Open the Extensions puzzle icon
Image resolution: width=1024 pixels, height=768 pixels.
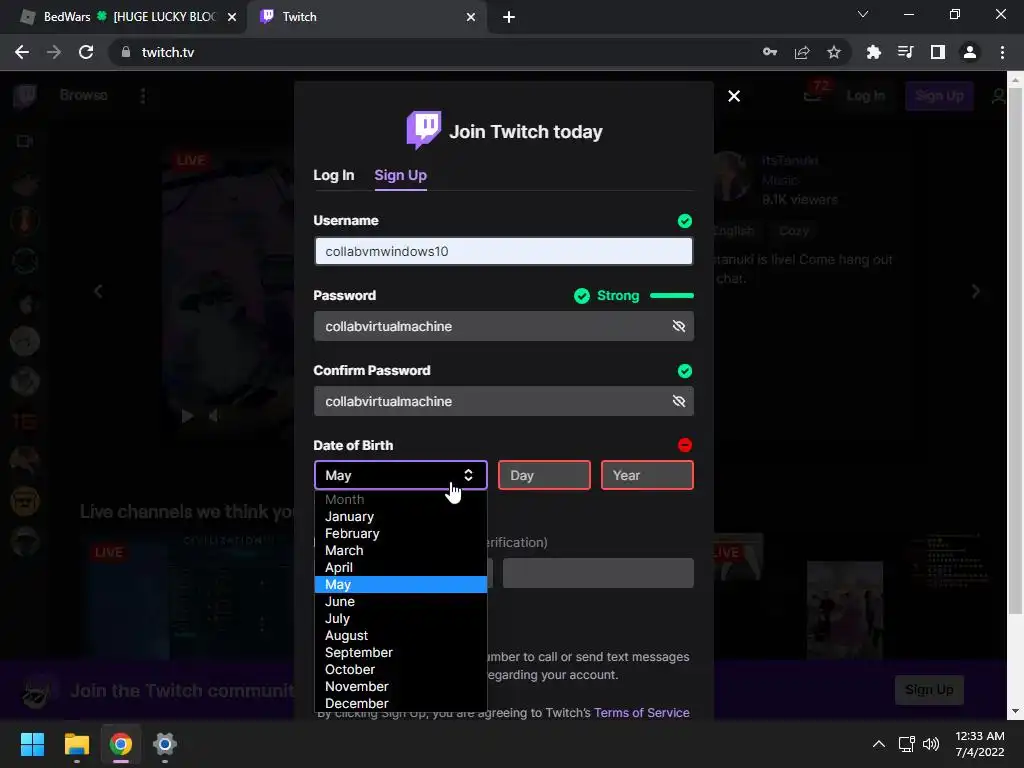[x=874, y=52]
